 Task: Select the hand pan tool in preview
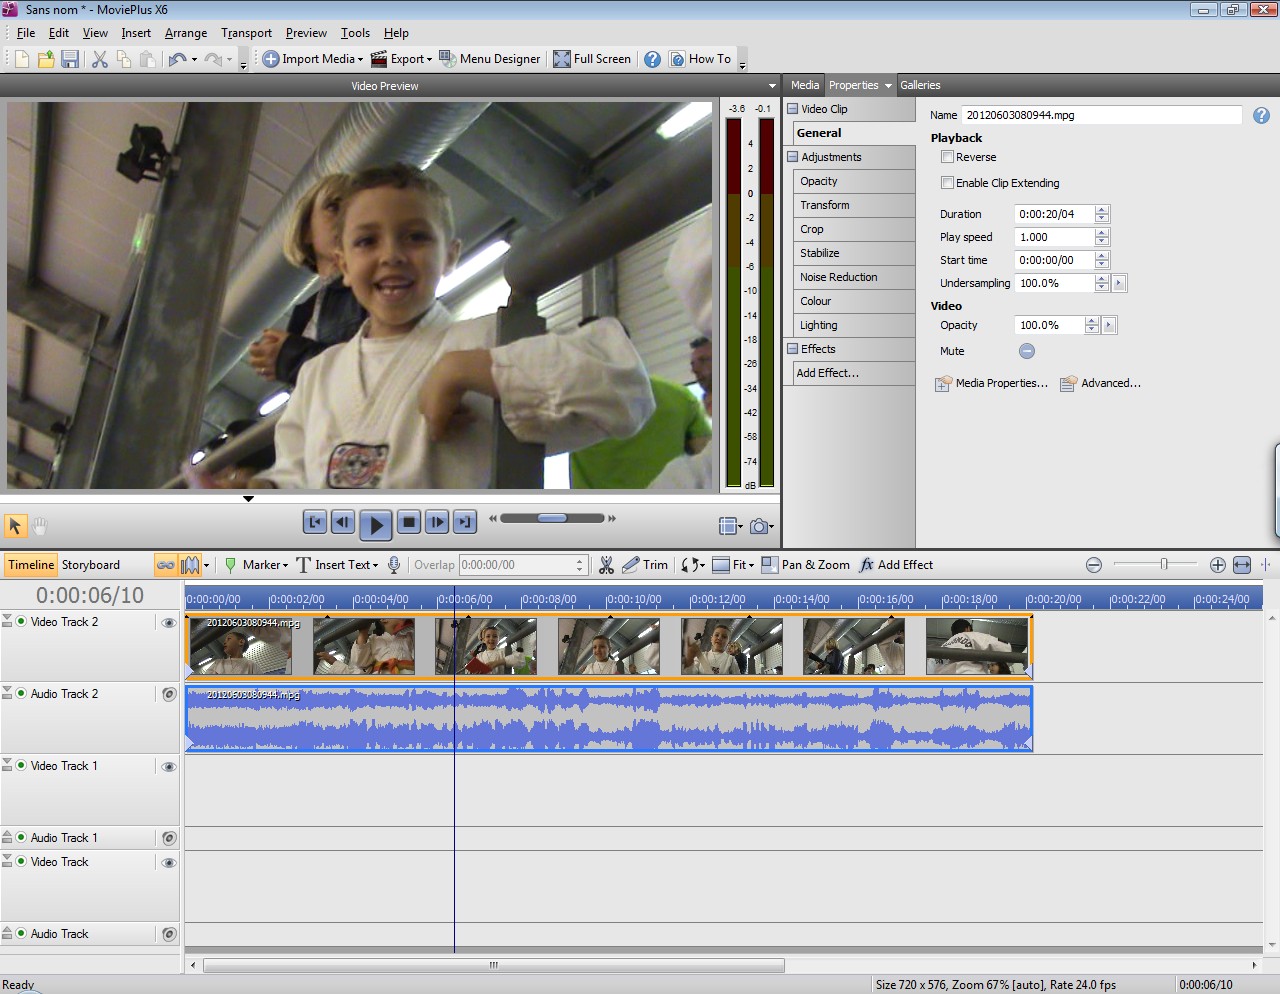tap(41, 525)
